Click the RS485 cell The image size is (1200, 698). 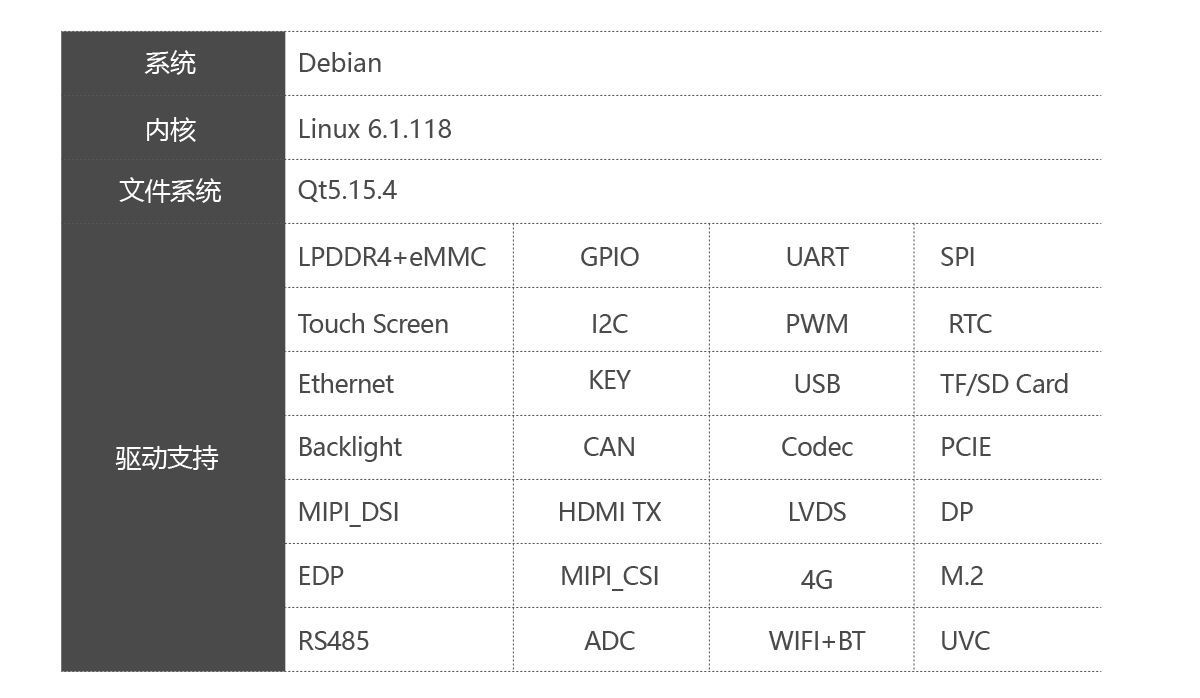coord(334,641)
